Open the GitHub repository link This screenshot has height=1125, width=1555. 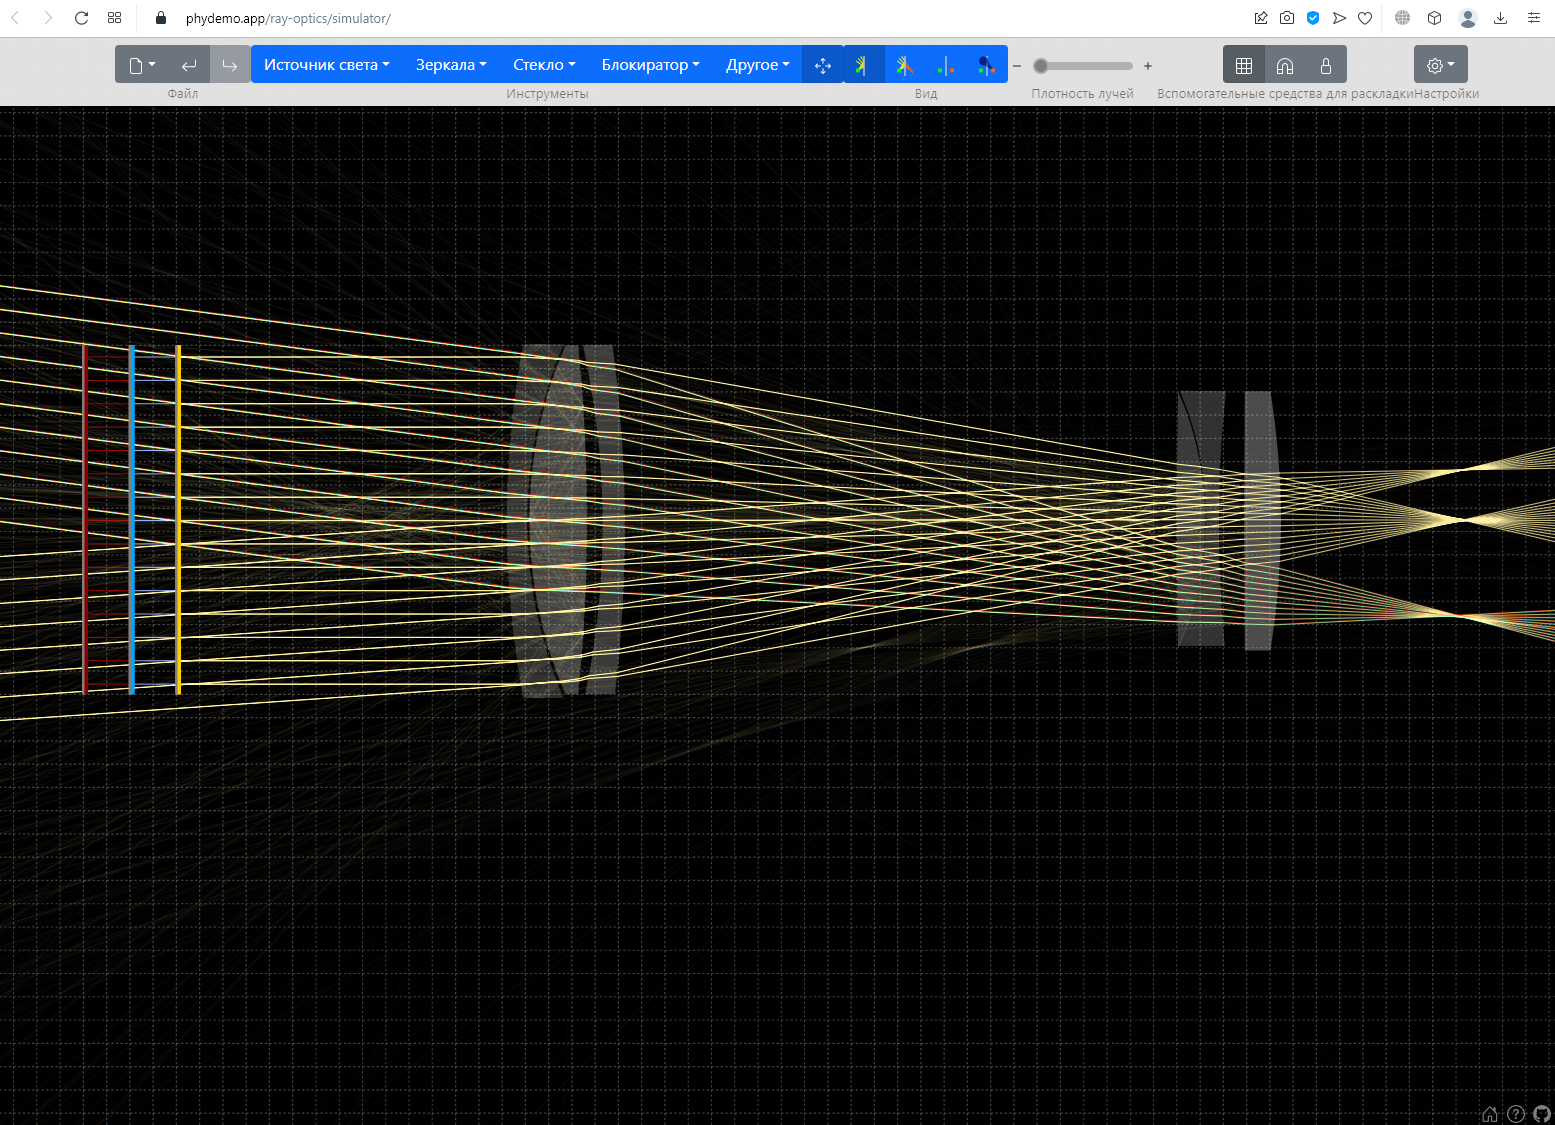(1542, 1114)
